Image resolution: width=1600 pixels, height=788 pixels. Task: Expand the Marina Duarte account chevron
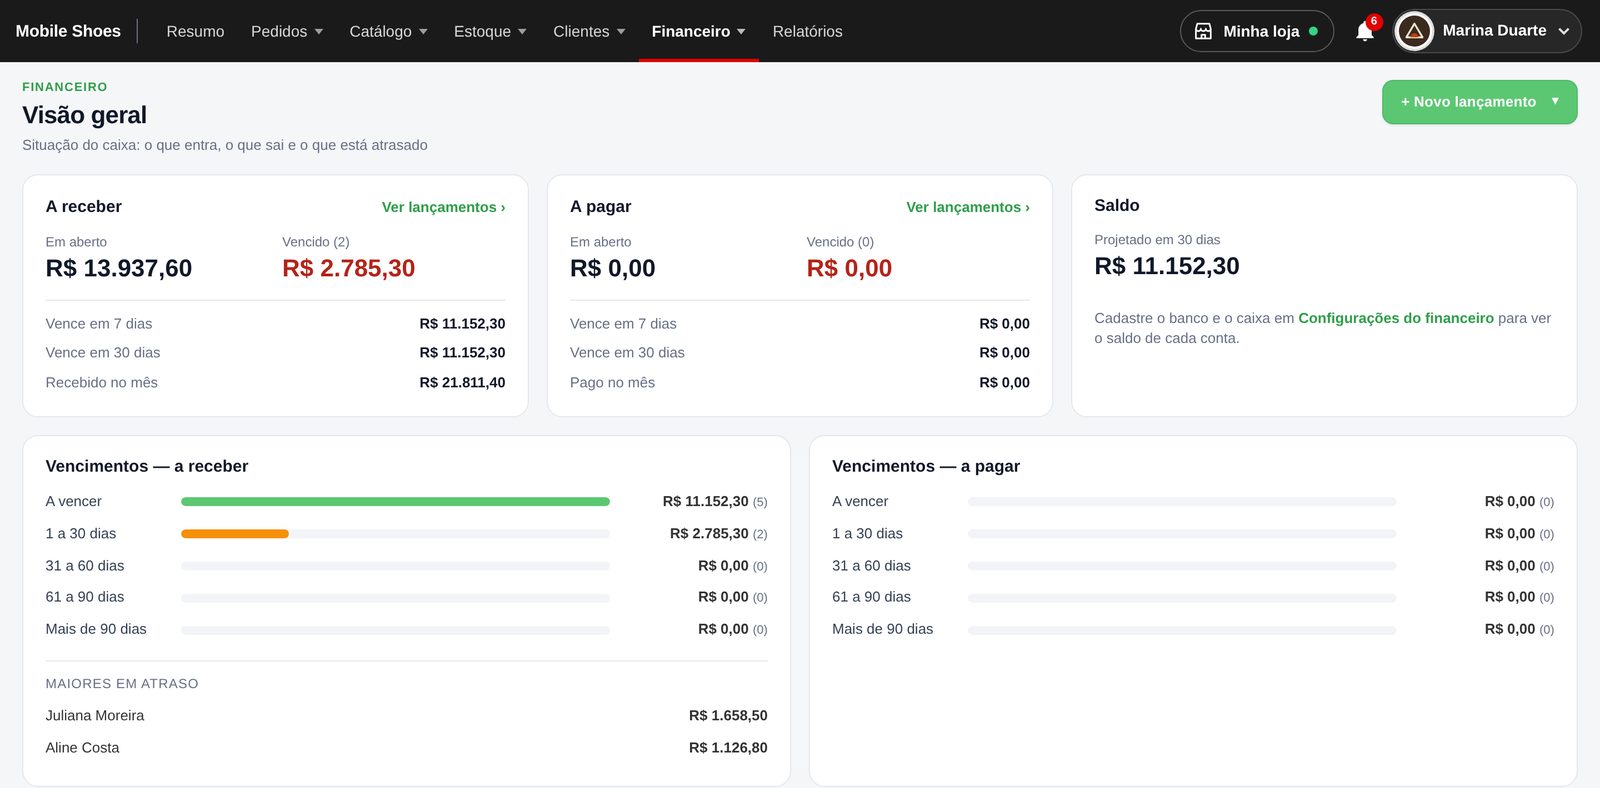coord(1564,31)
